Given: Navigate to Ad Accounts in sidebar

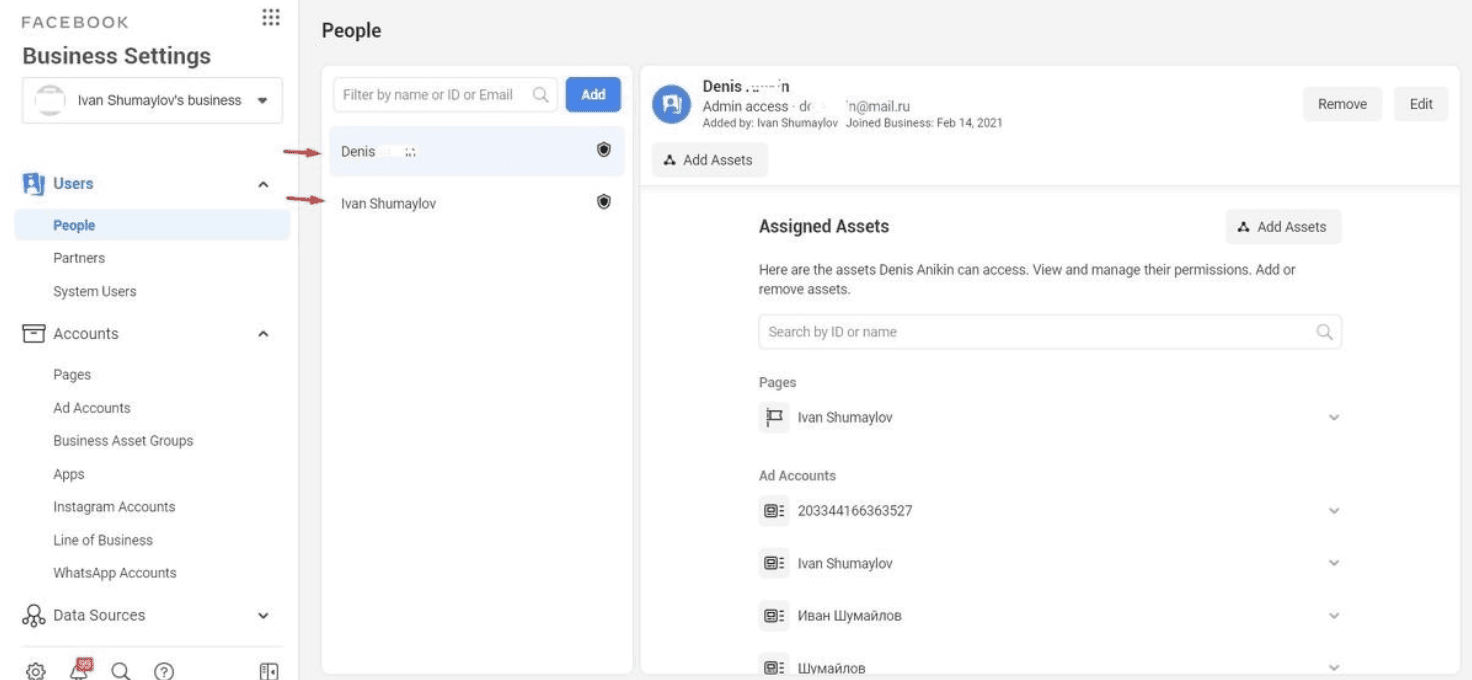Looking at the screenshot, I should coord(92,408).
